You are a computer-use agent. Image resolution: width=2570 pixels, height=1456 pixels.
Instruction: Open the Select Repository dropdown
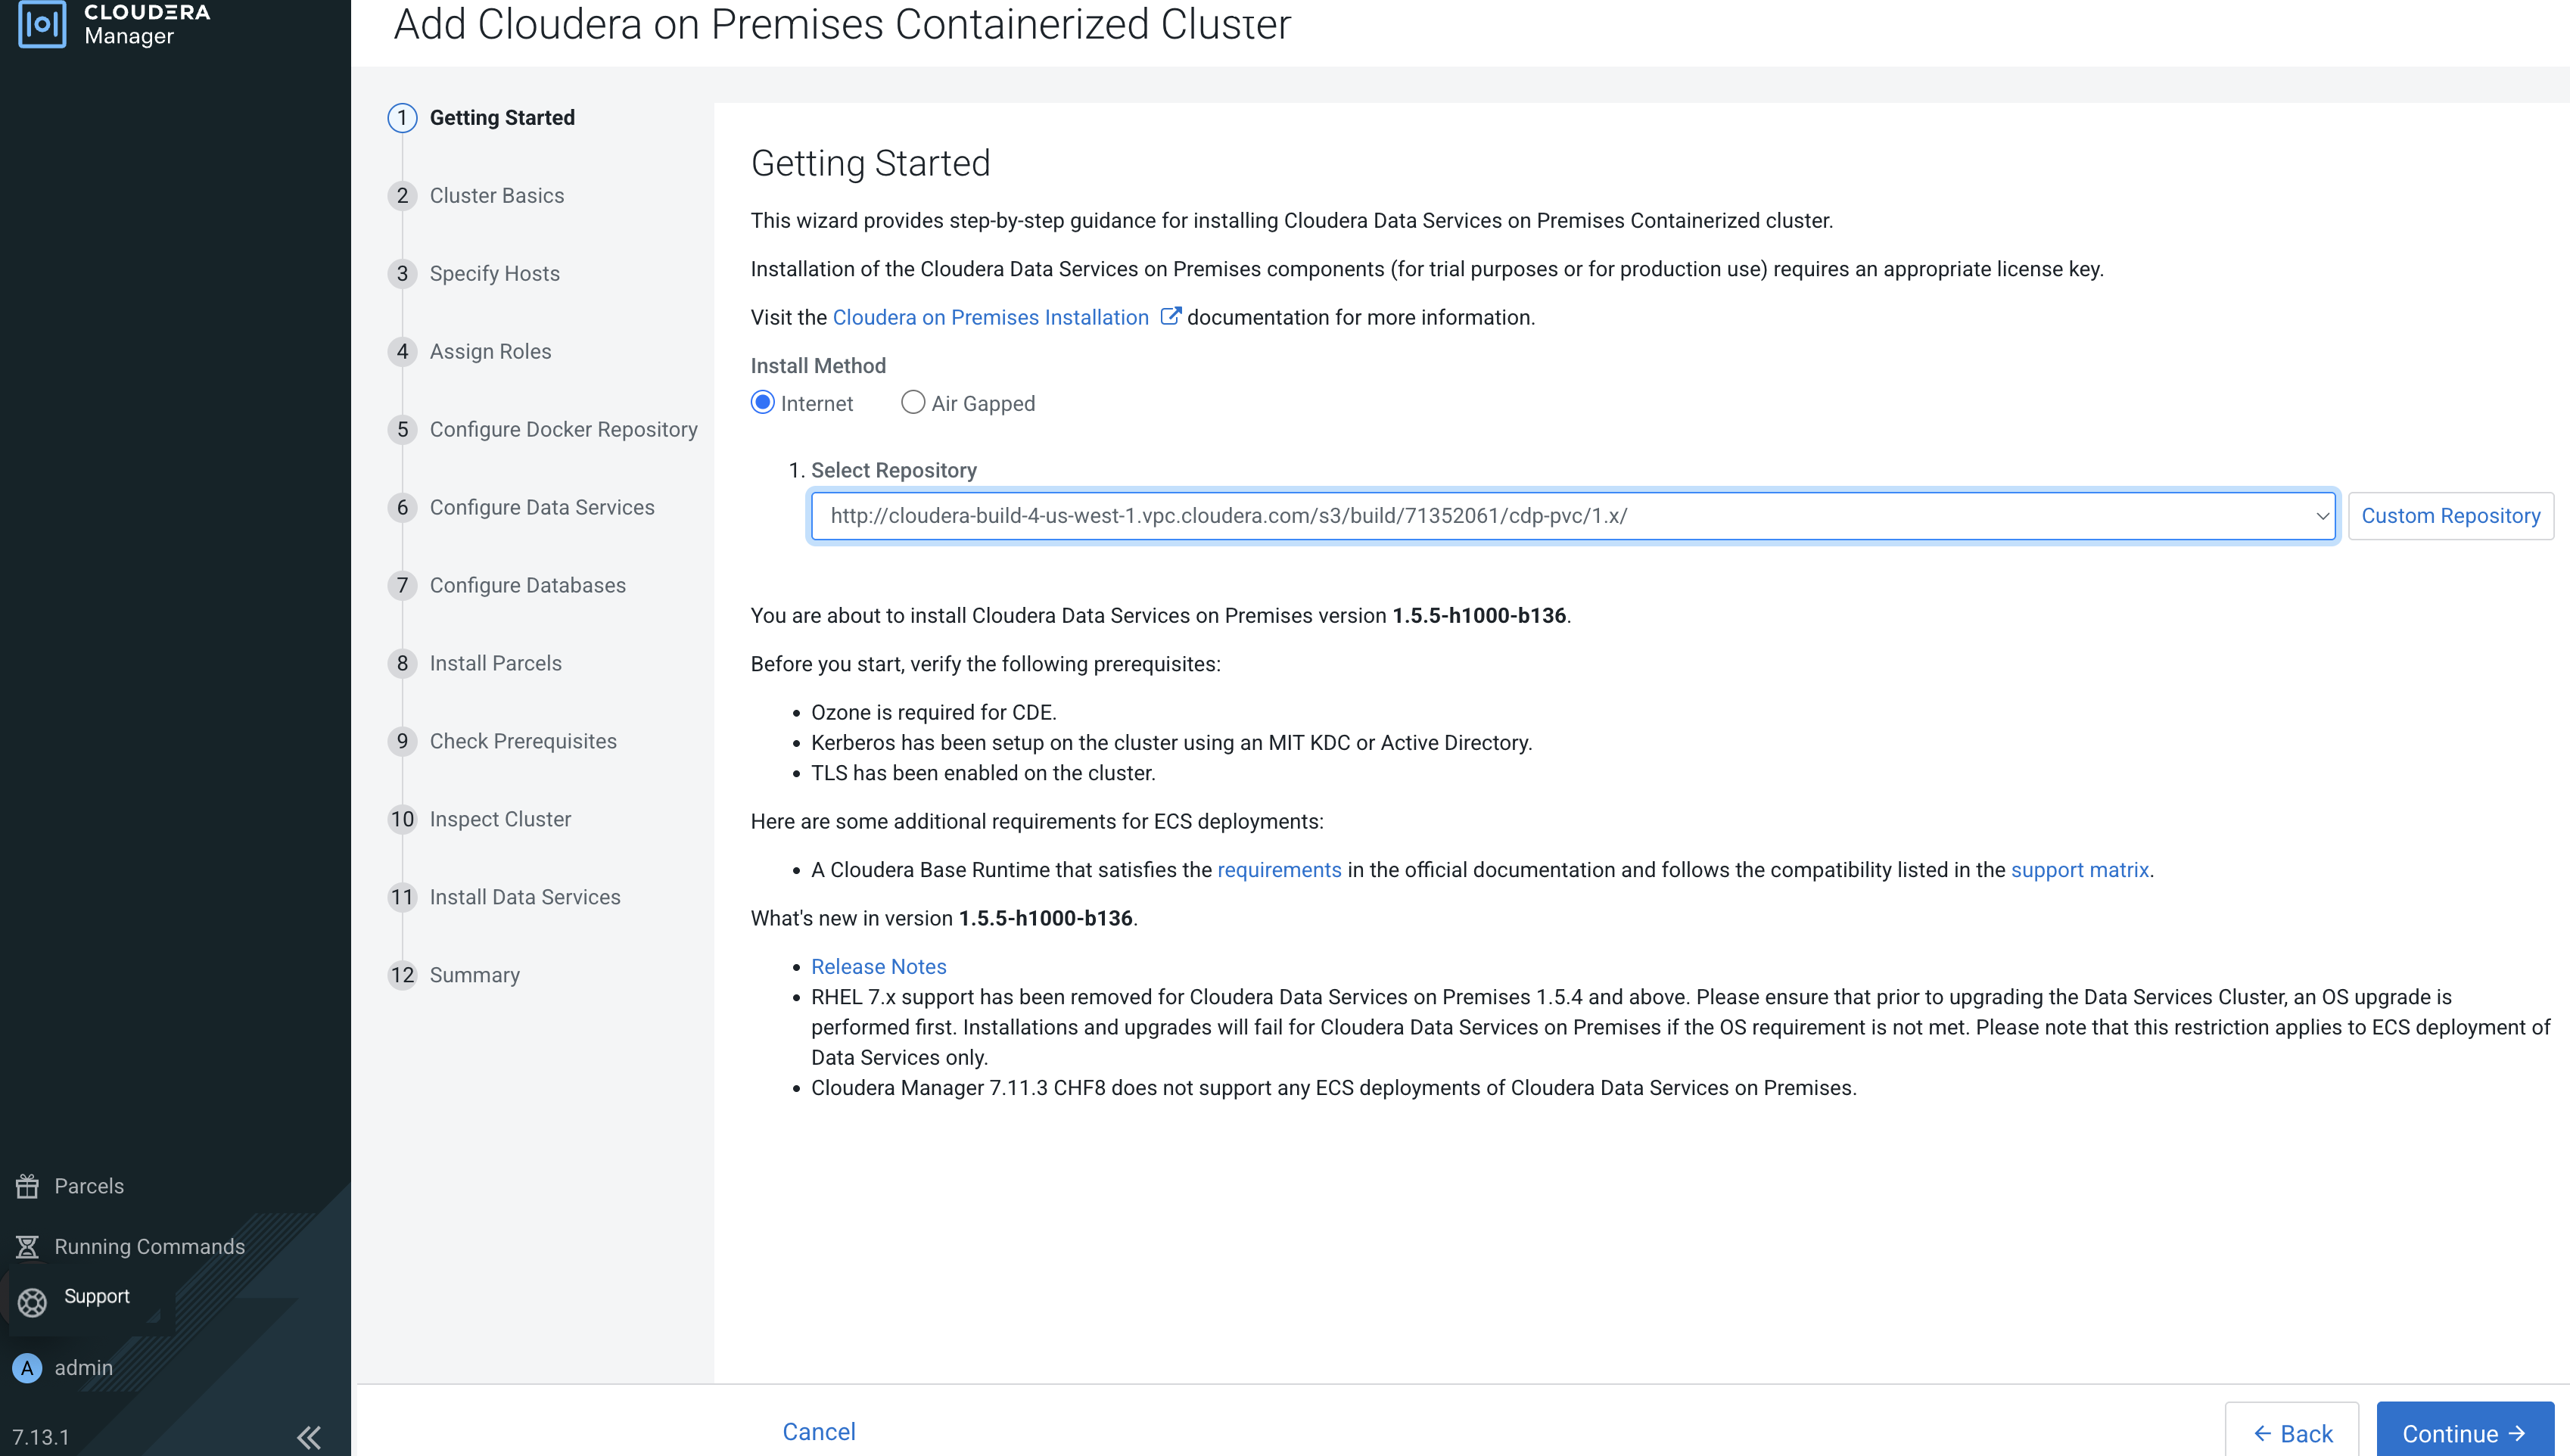[1572, 516]
